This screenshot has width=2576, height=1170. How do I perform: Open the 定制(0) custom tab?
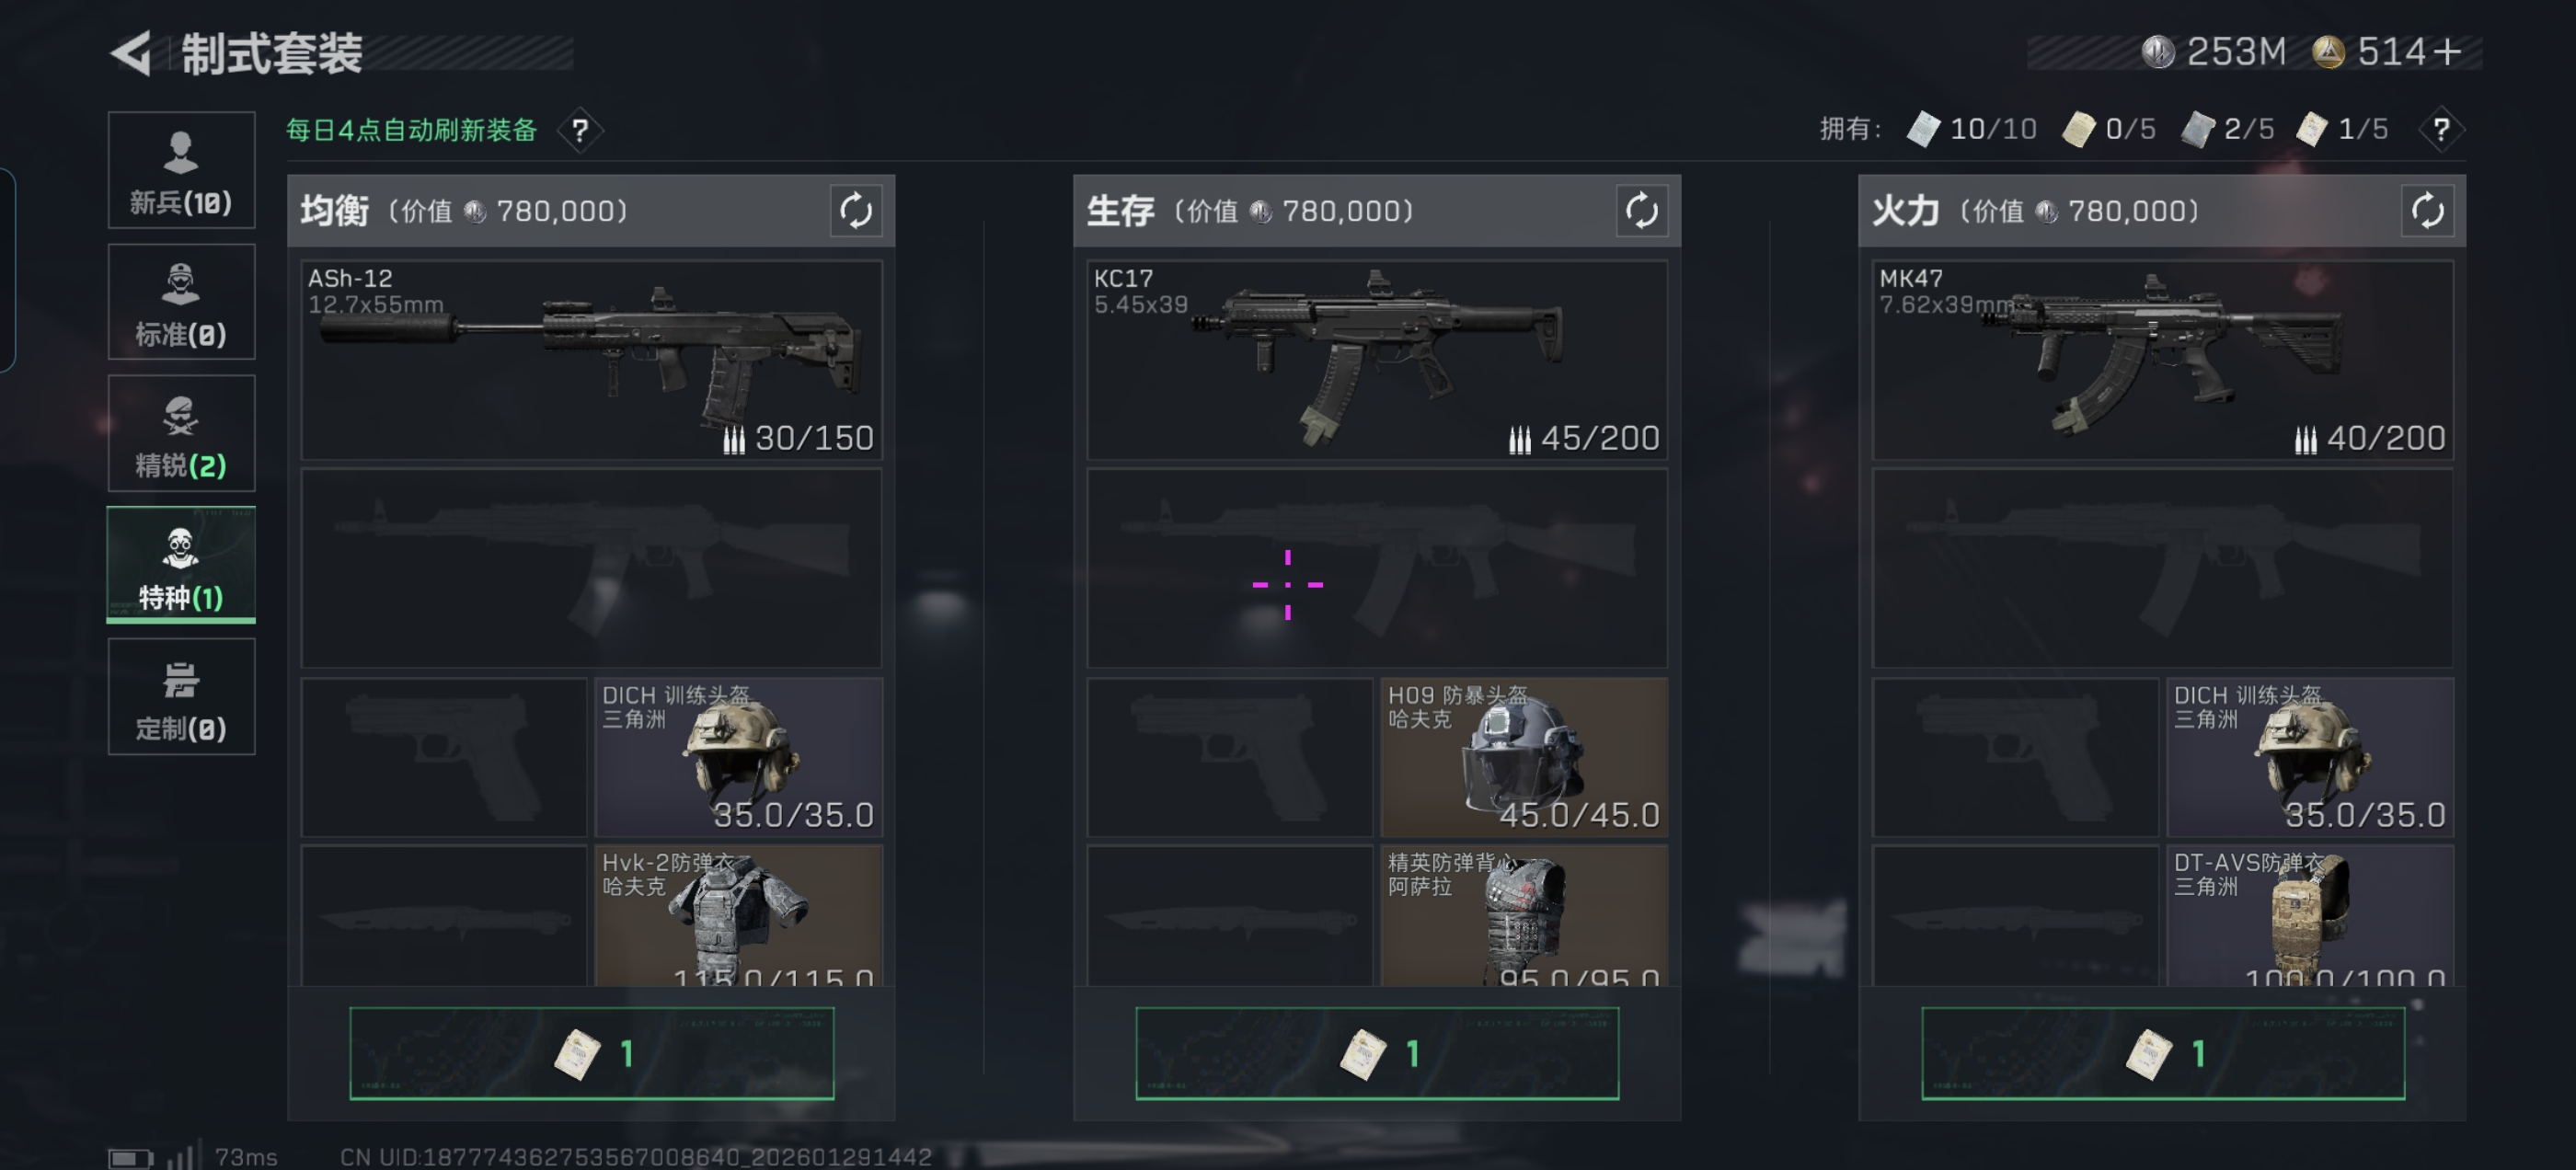point(181,696)
